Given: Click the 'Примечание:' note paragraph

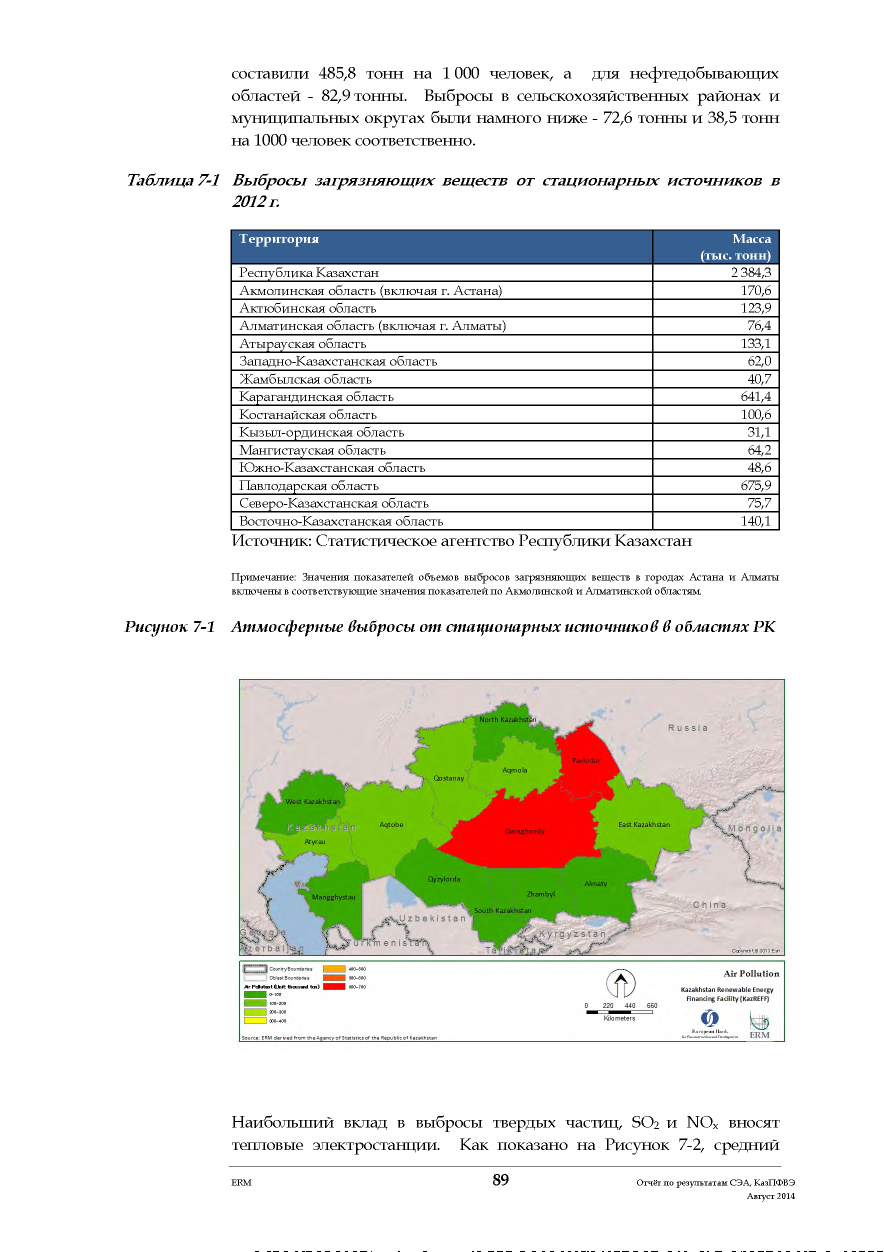Looking at the screenshot, I should click(x=505, y=584).
